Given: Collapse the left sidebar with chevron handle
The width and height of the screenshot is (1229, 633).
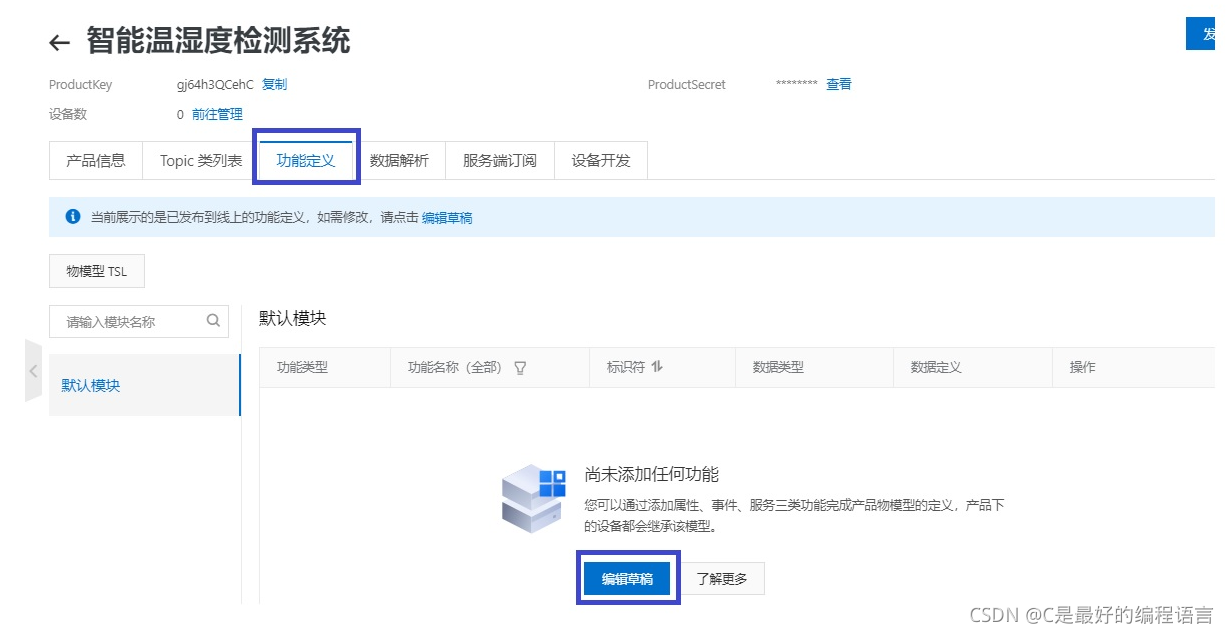Looking at the screenshot, I should [33, 370].
